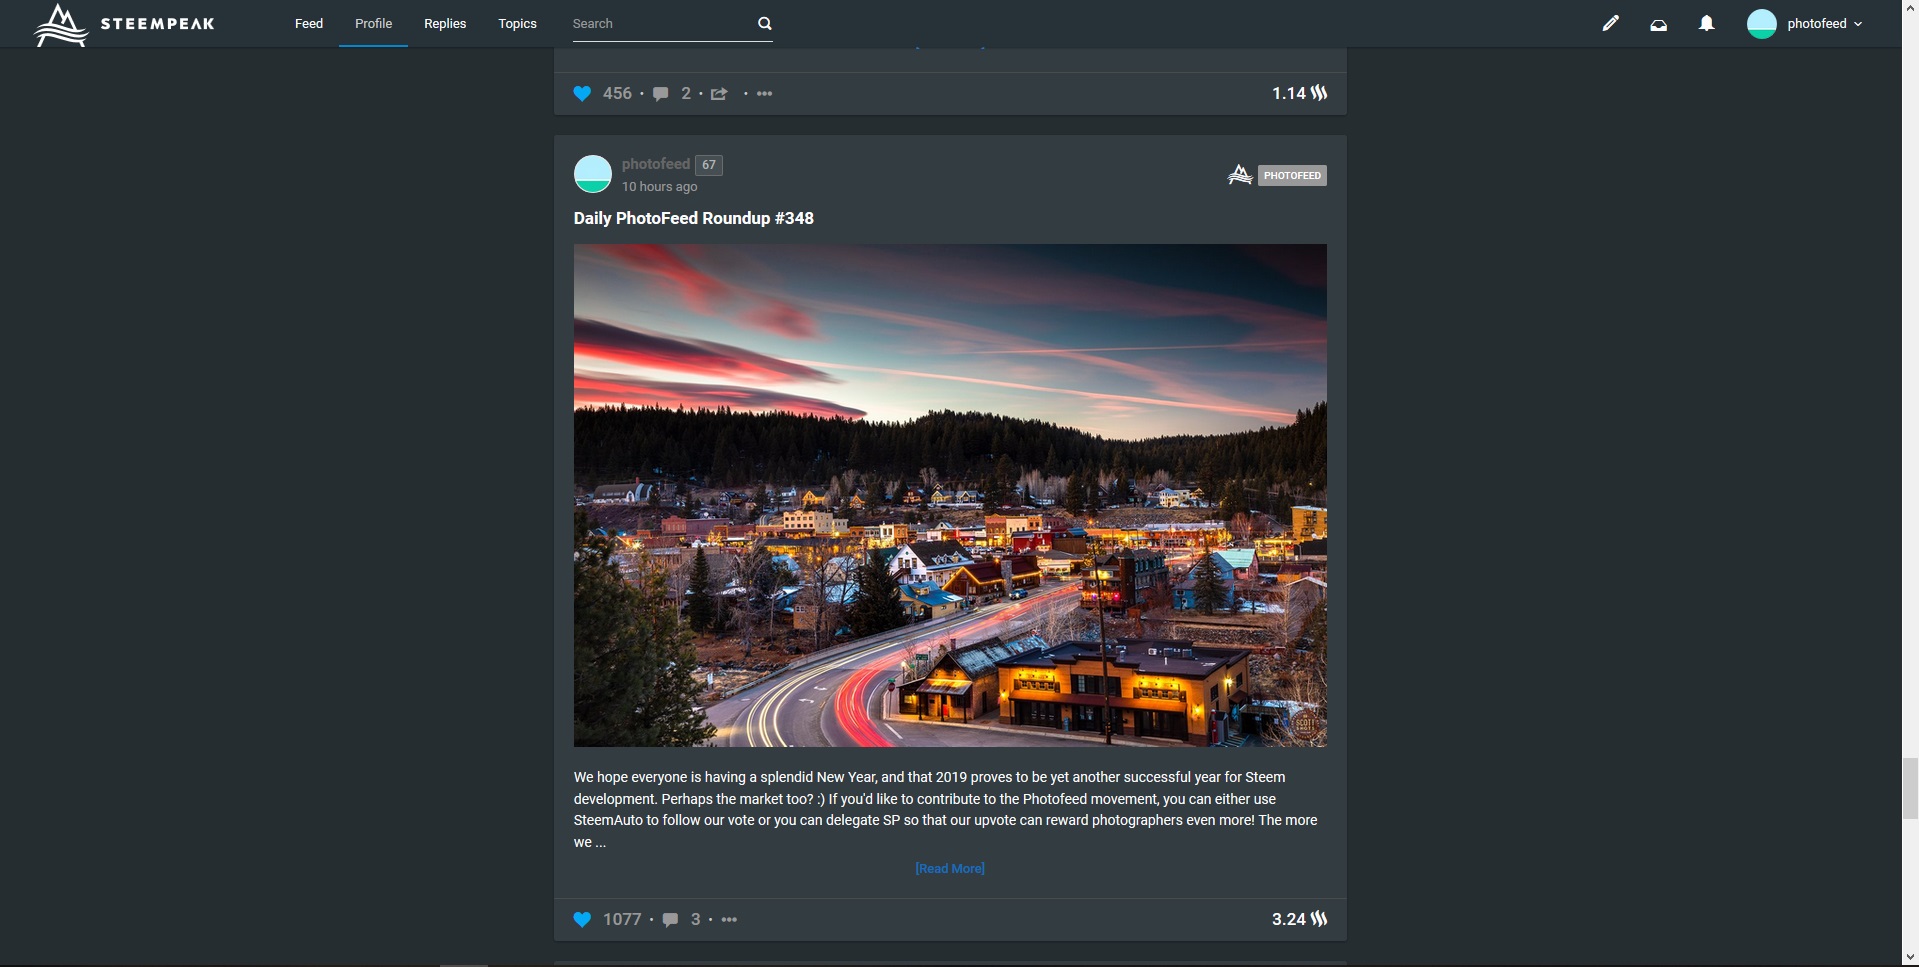Open more options on the 456-vote post
The height and width of the screenshot is (967, 1919).
pos(764,94)
